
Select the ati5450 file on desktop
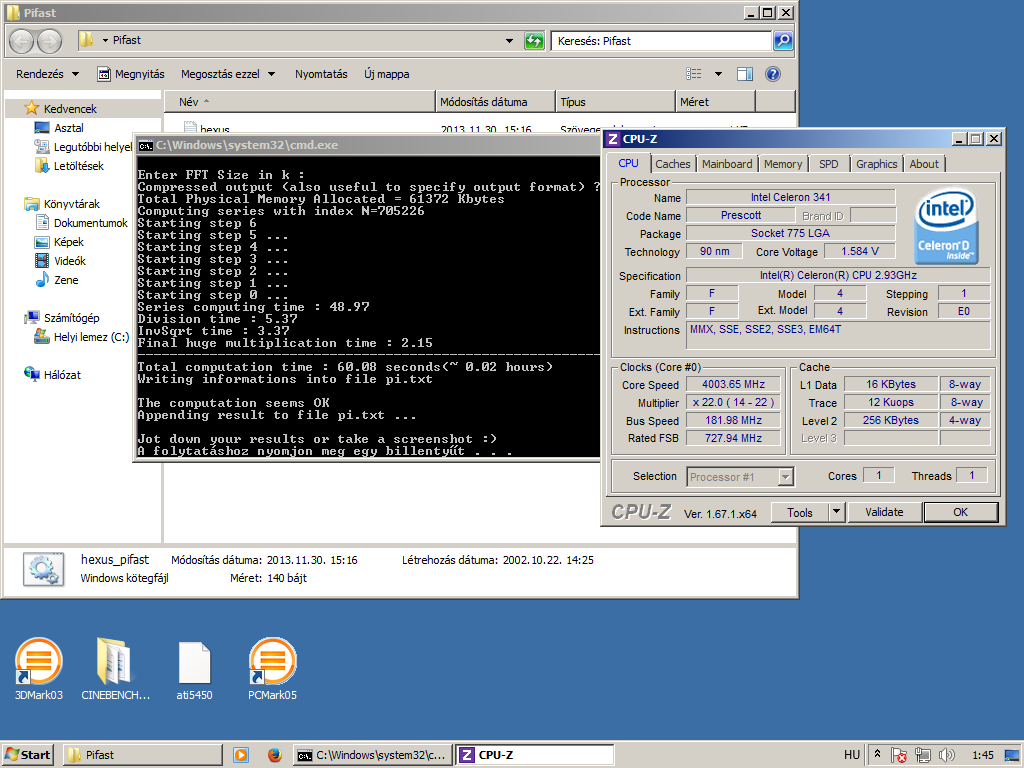coord(194,669)
